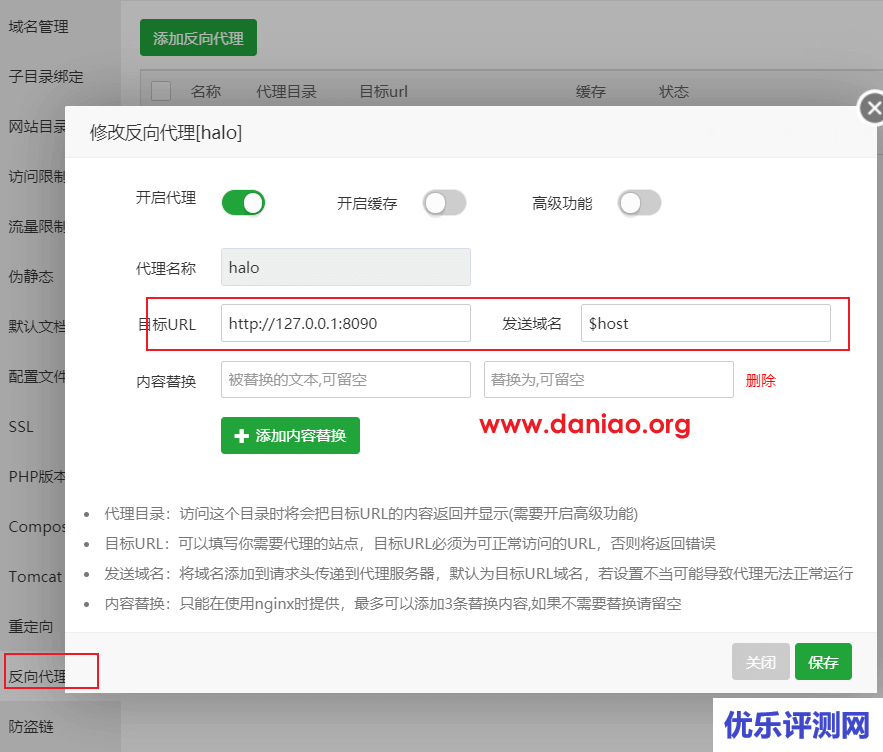Click the 添加反向代理 button

[198, 38]
